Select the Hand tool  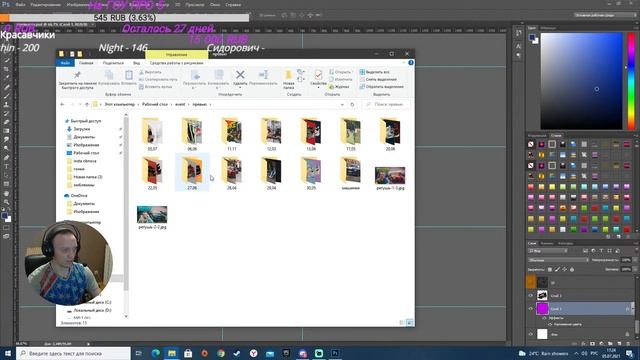pyautogui.click(x=7, y=194)
